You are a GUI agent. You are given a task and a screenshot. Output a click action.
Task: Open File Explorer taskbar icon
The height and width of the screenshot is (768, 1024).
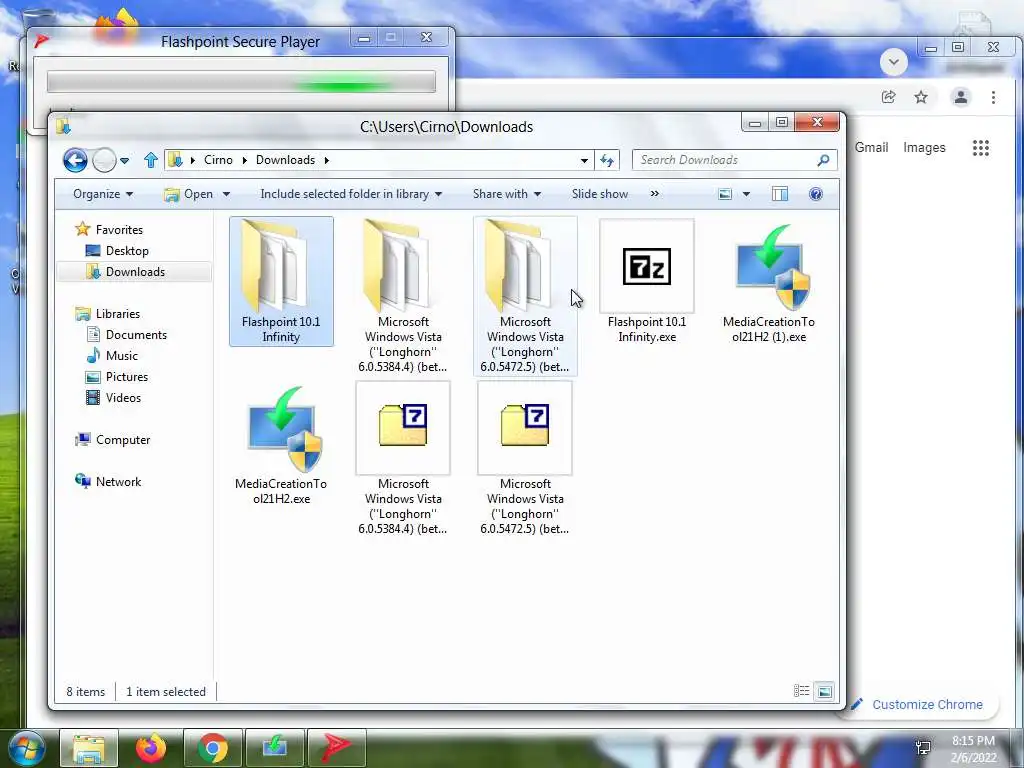click(89, 748)
